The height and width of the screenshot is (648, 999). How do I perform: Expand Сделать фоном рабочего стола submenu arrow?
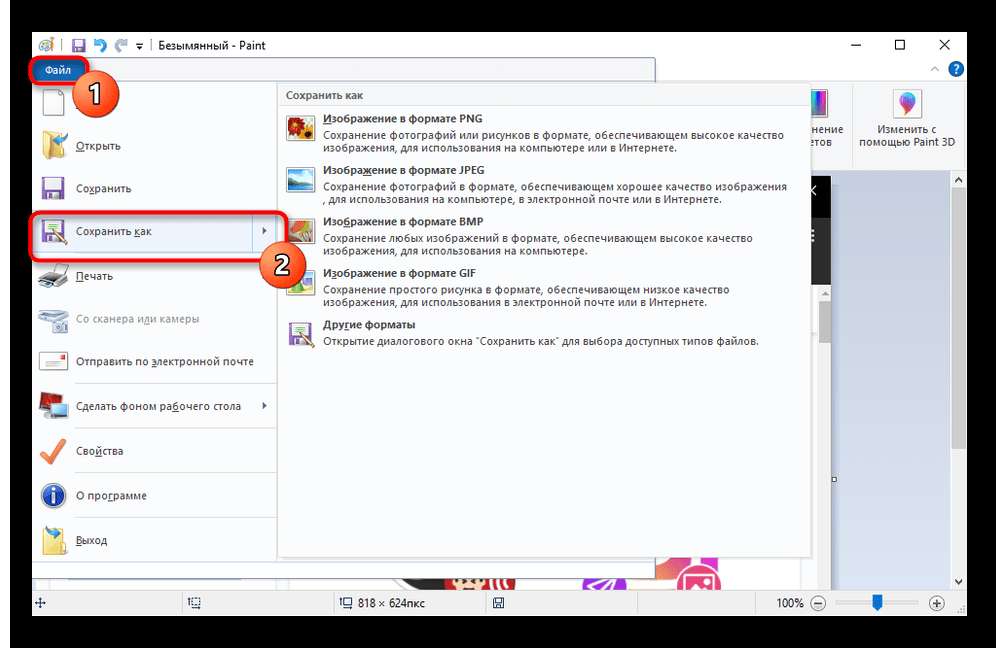click(x=264, y=406)
